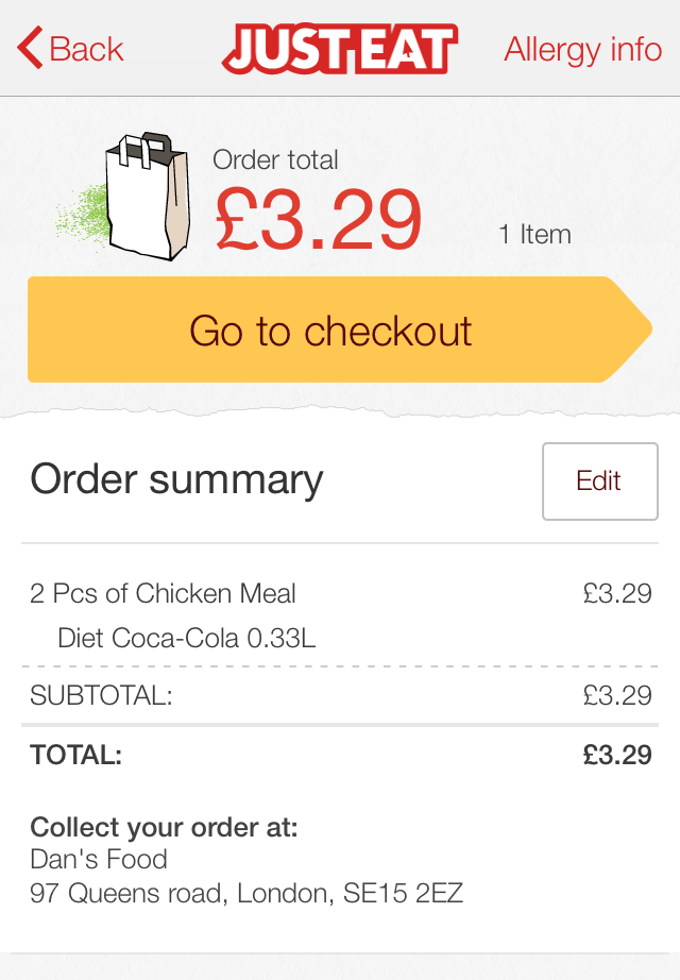Open Allergy info

coord(582,48)
